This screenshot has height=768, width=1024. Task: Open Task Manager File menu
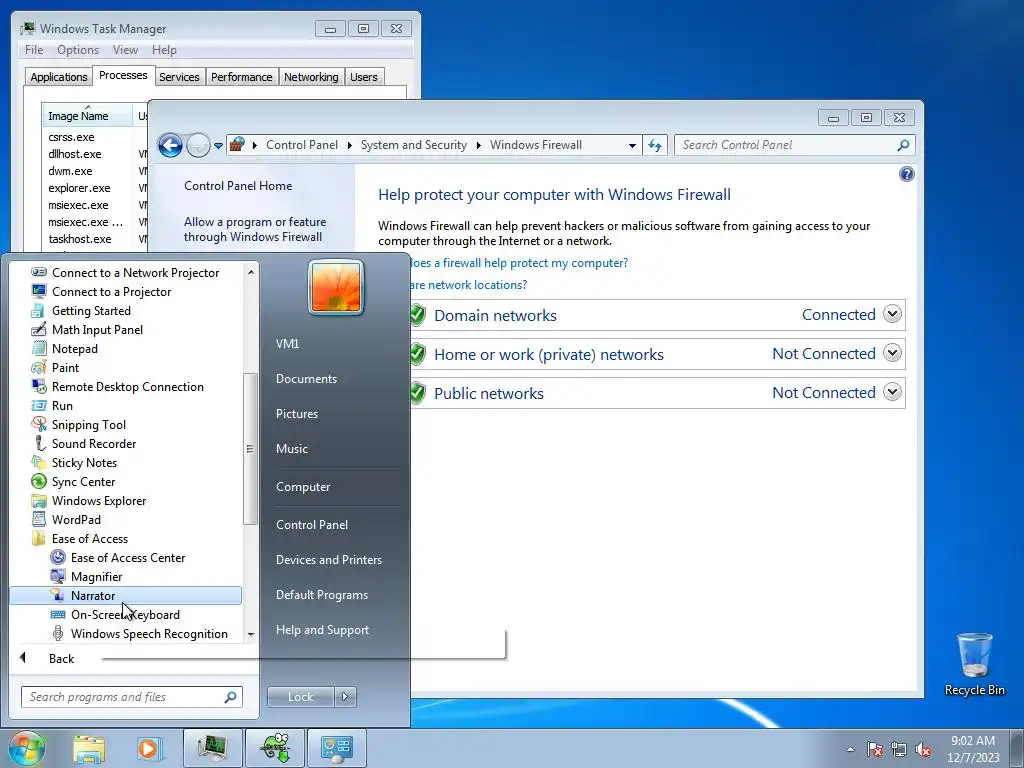coord(34,50)
